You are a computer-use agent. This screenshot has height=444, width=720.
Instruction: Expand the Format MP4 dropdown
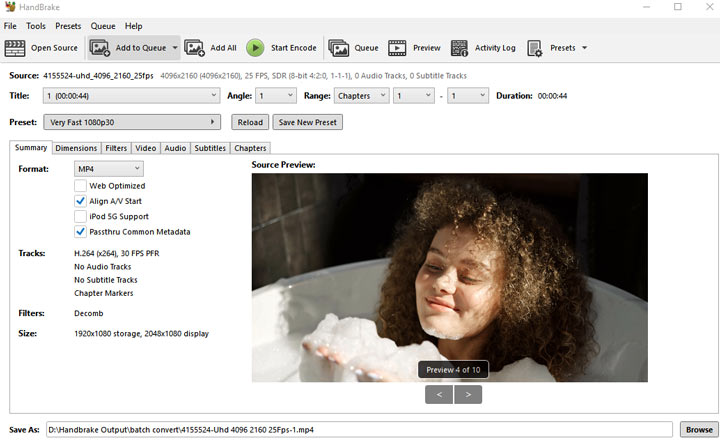coord(109,169)
